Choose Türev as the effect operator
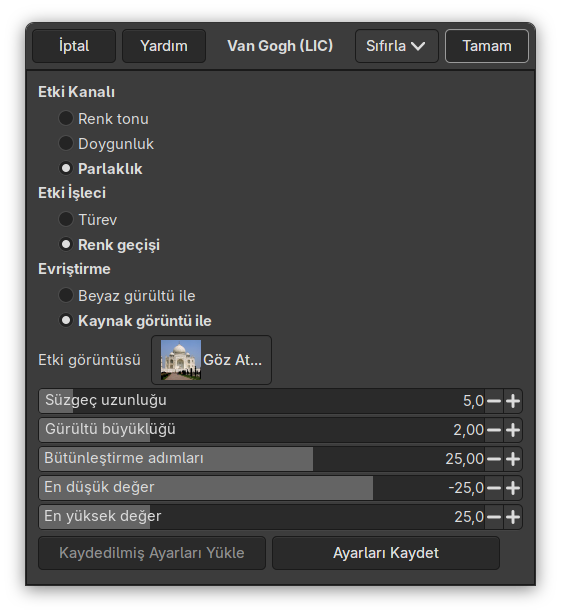 click(x=66, y=219)
